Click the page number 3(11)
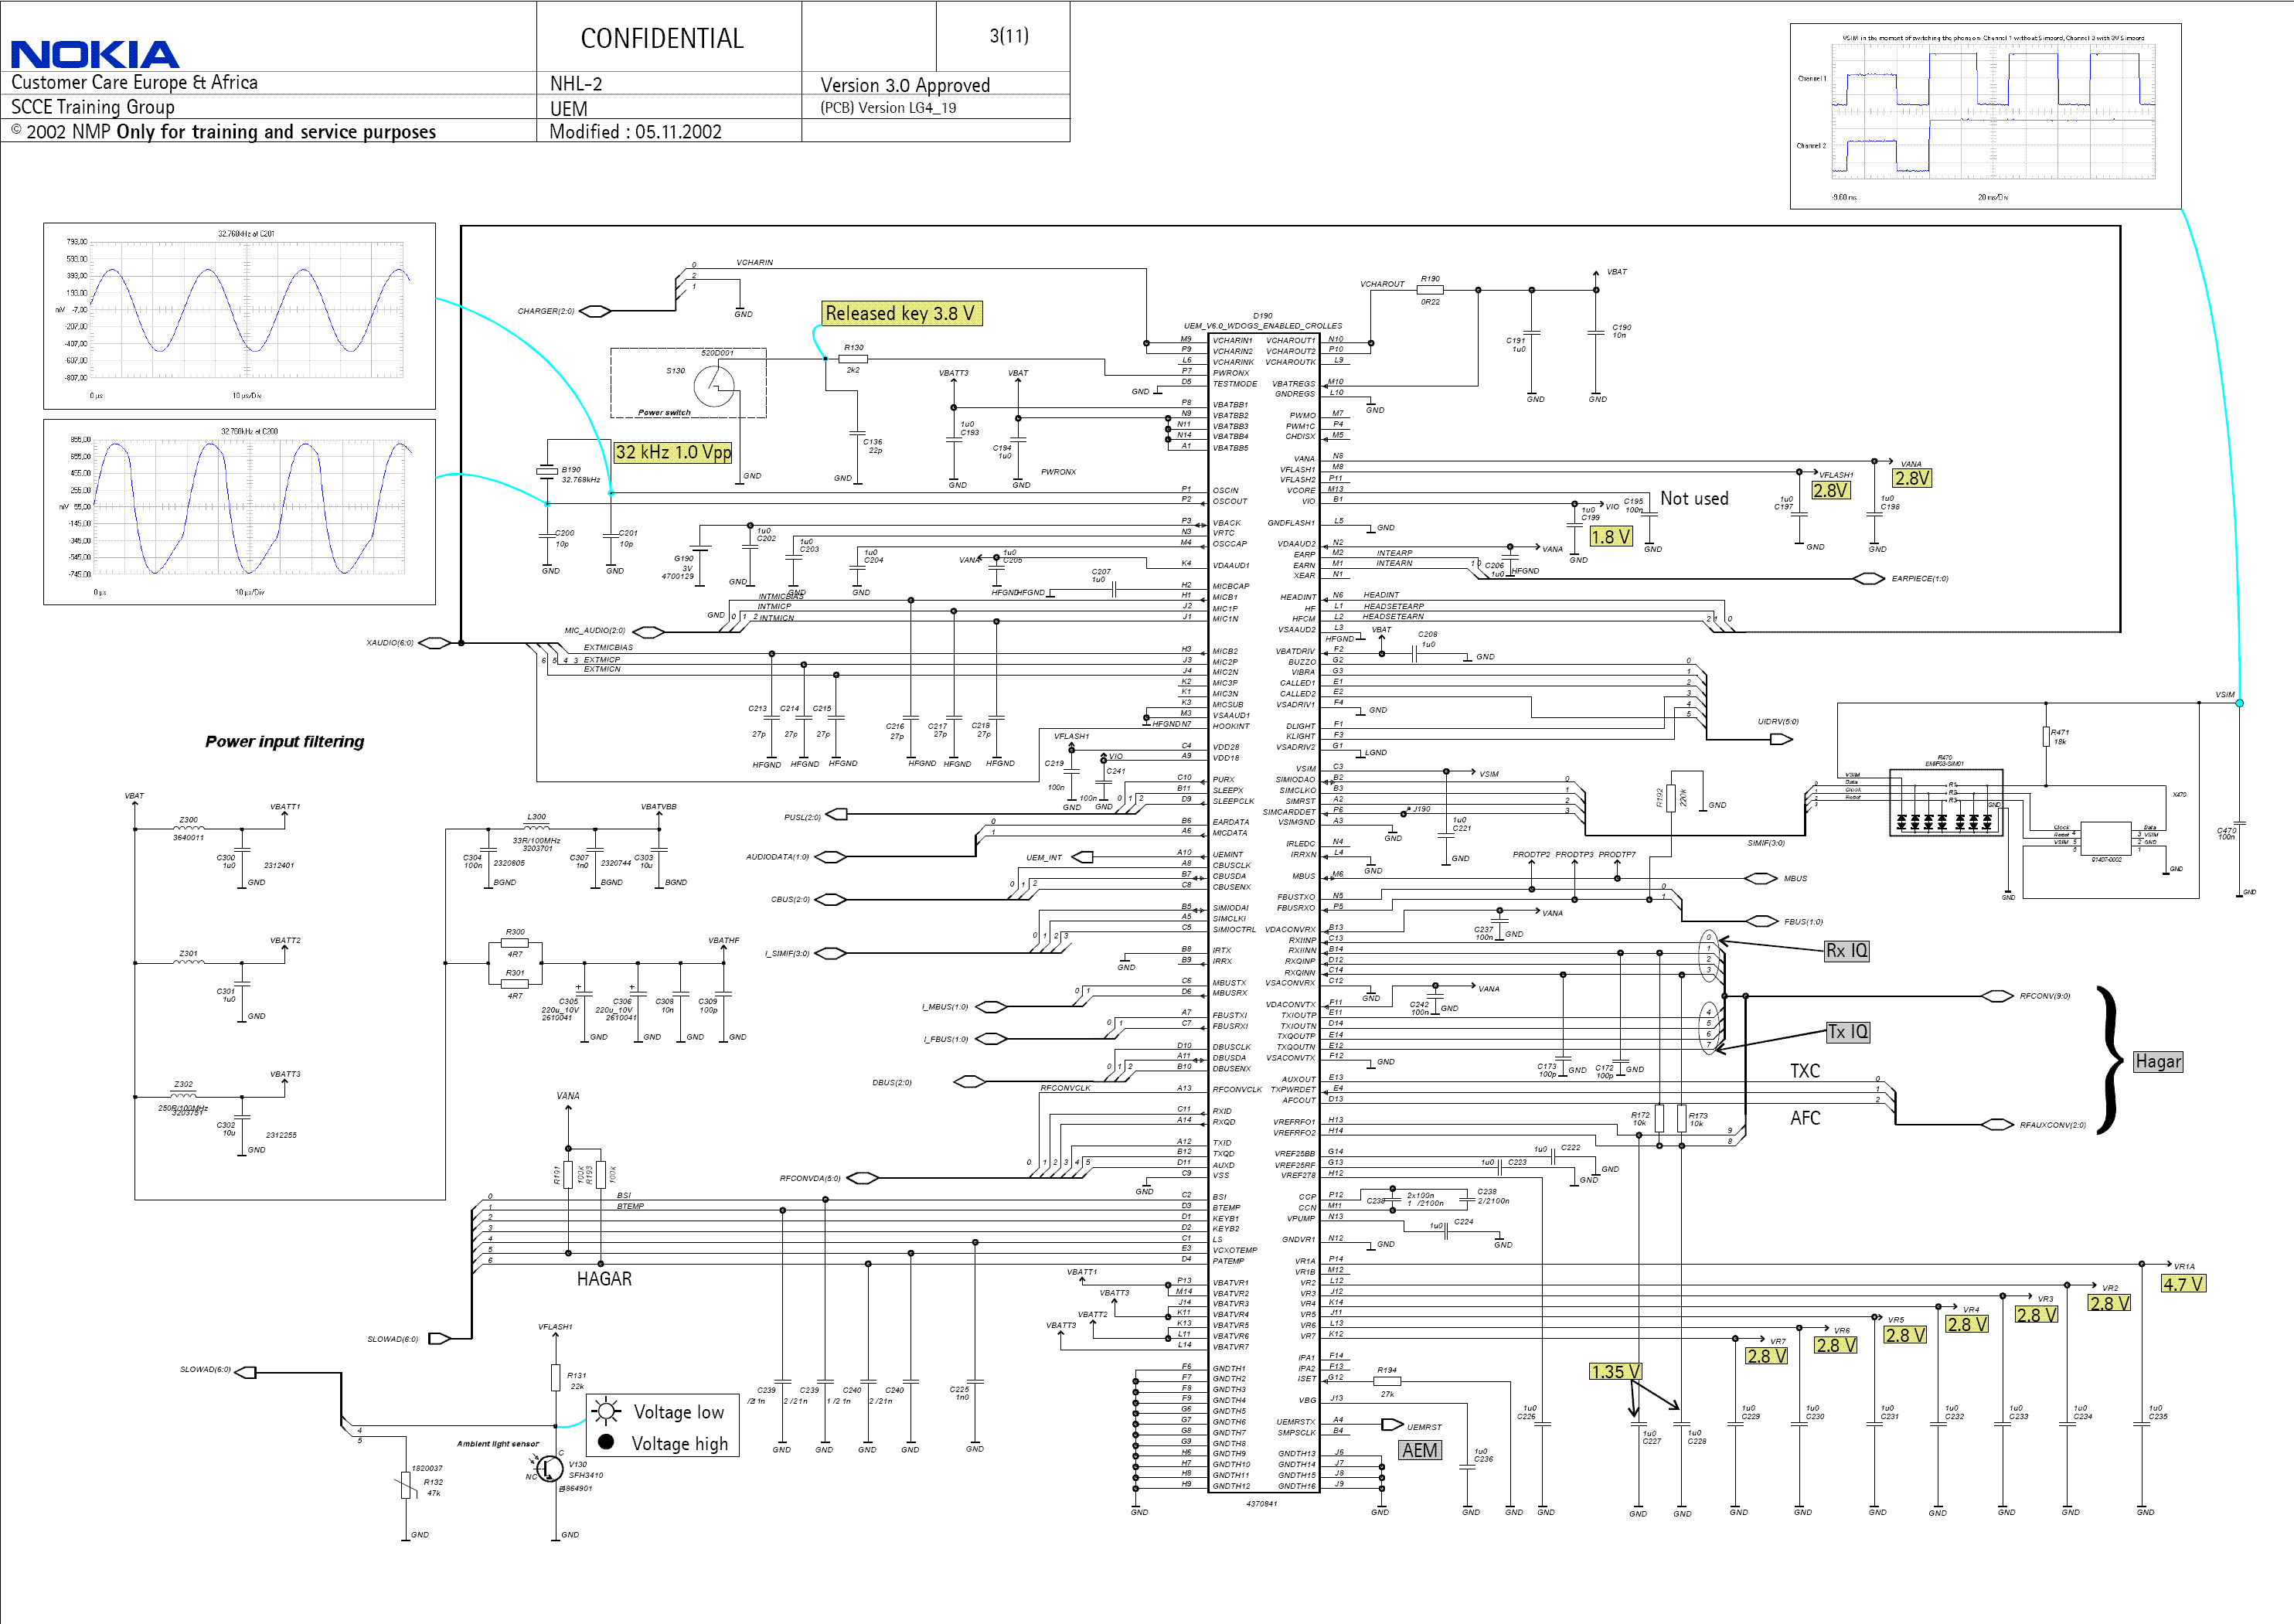The image size is (2294, 1624). point(1008,36)
